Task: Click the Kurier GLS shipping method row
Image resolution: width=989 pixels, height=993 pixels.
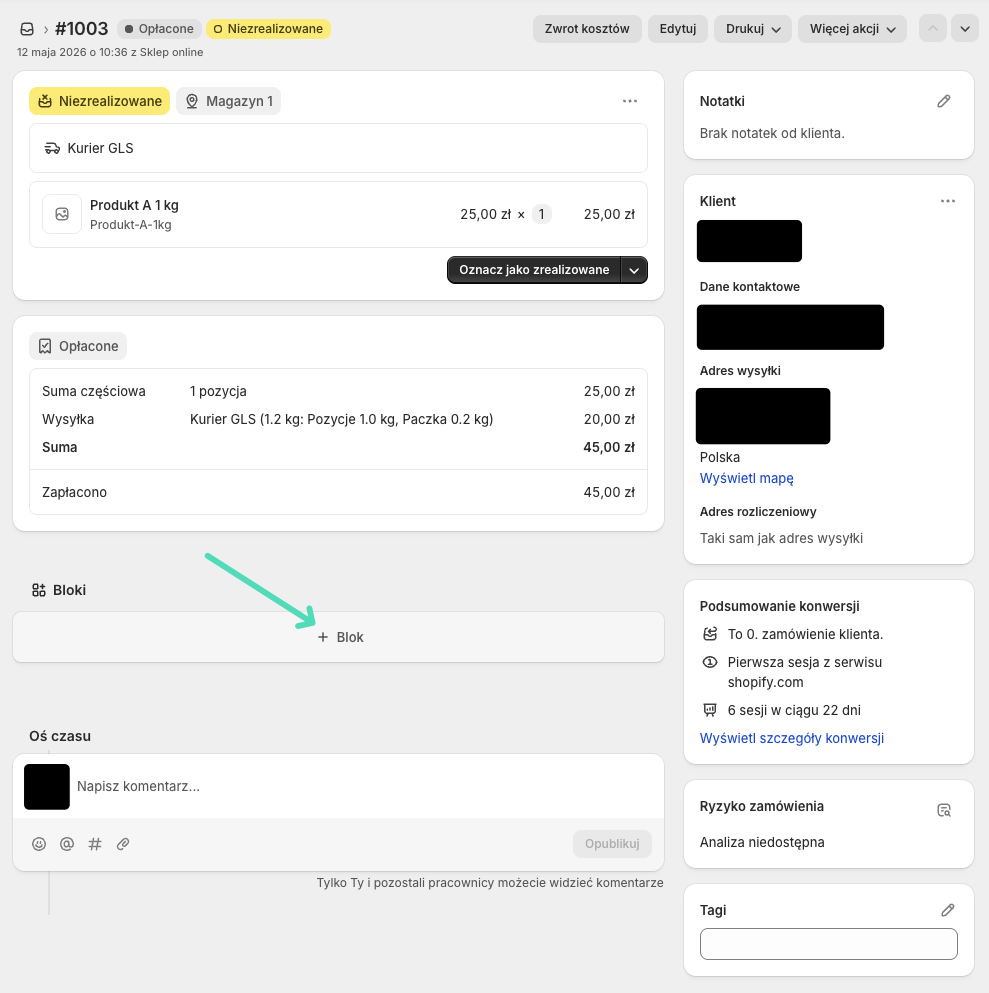Action: point(338,148)
